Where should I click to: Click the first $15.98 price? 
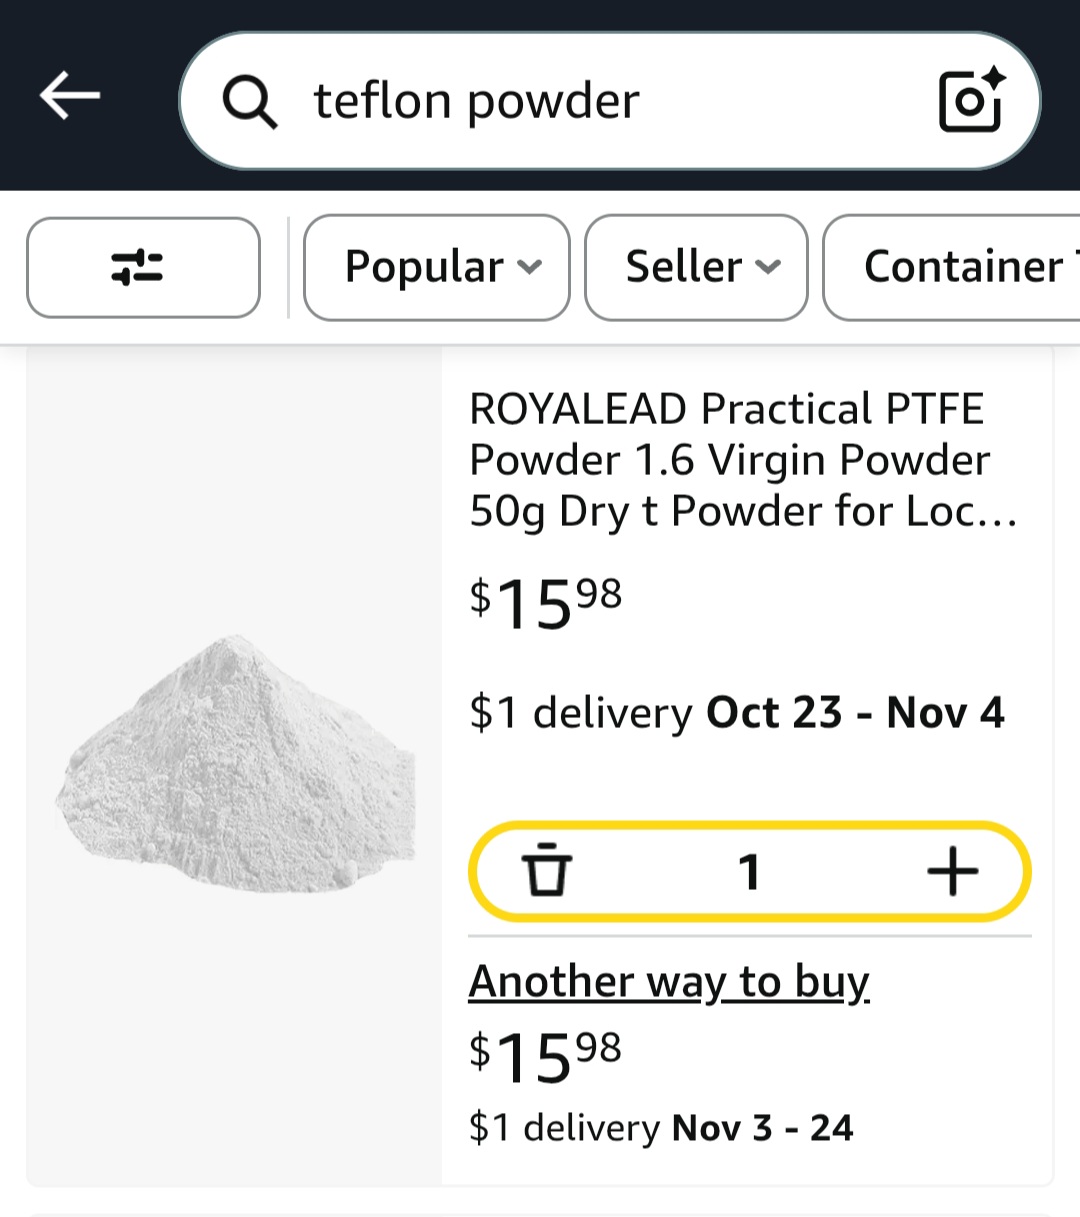point(546,603)
